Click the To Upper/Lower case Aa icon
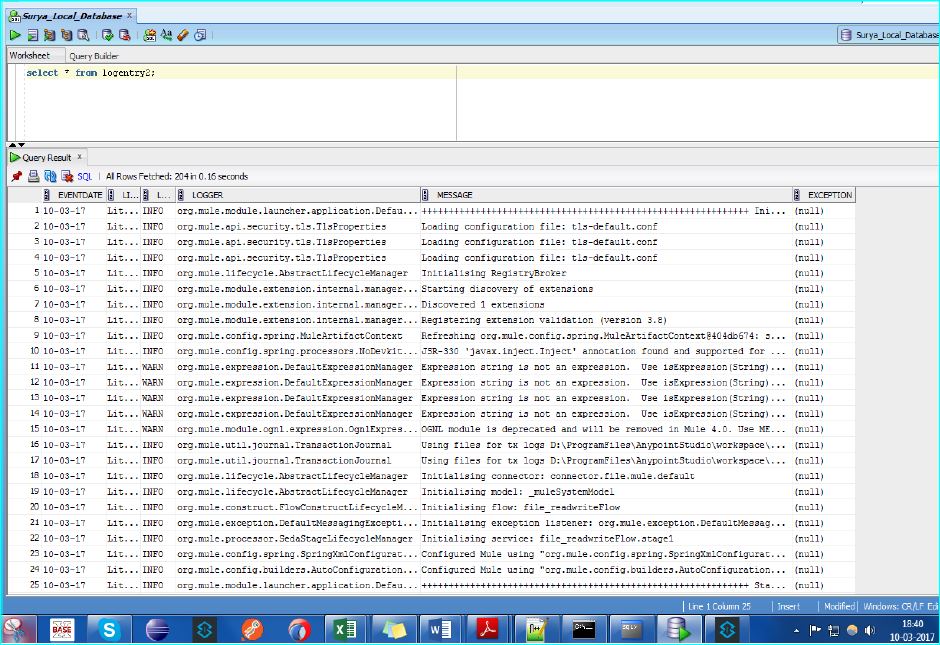940x645 pixels. point(166,35)
